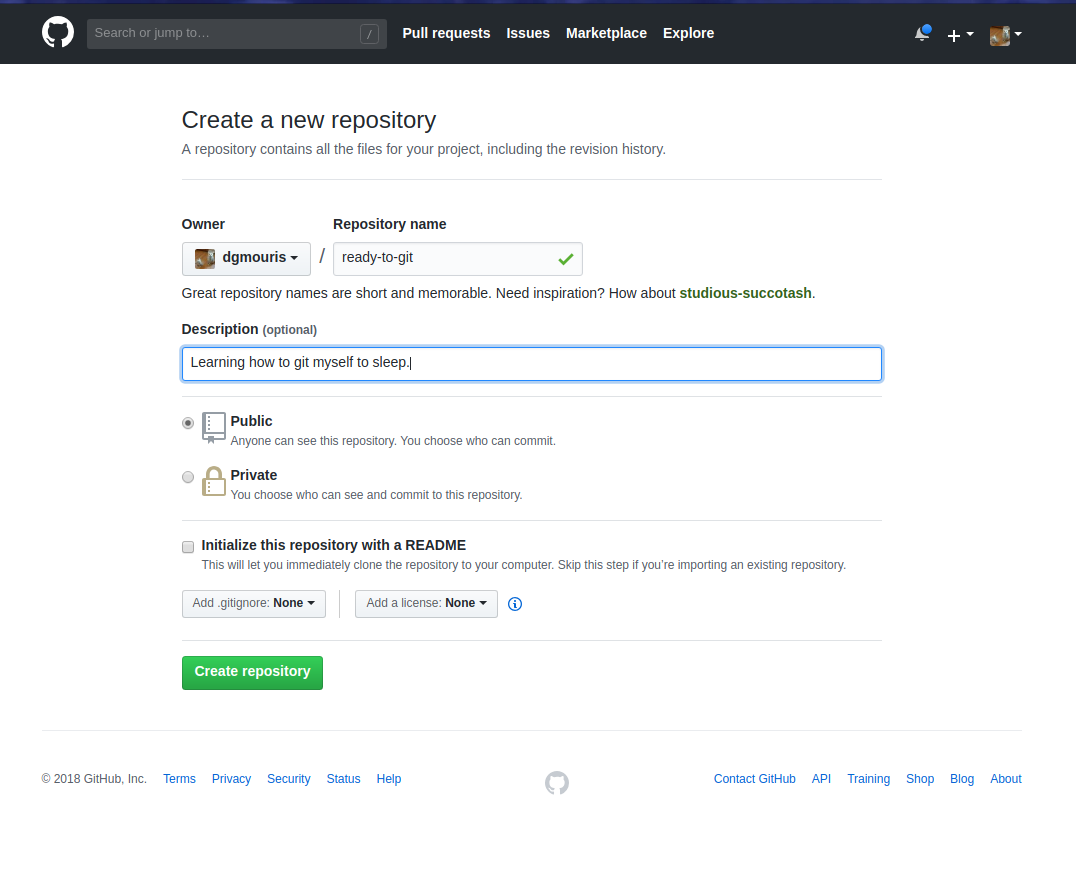Image resolution: width=1076 pixels, height=890 pixels.
Task: Click the Public option label
Action: point(251,421)
